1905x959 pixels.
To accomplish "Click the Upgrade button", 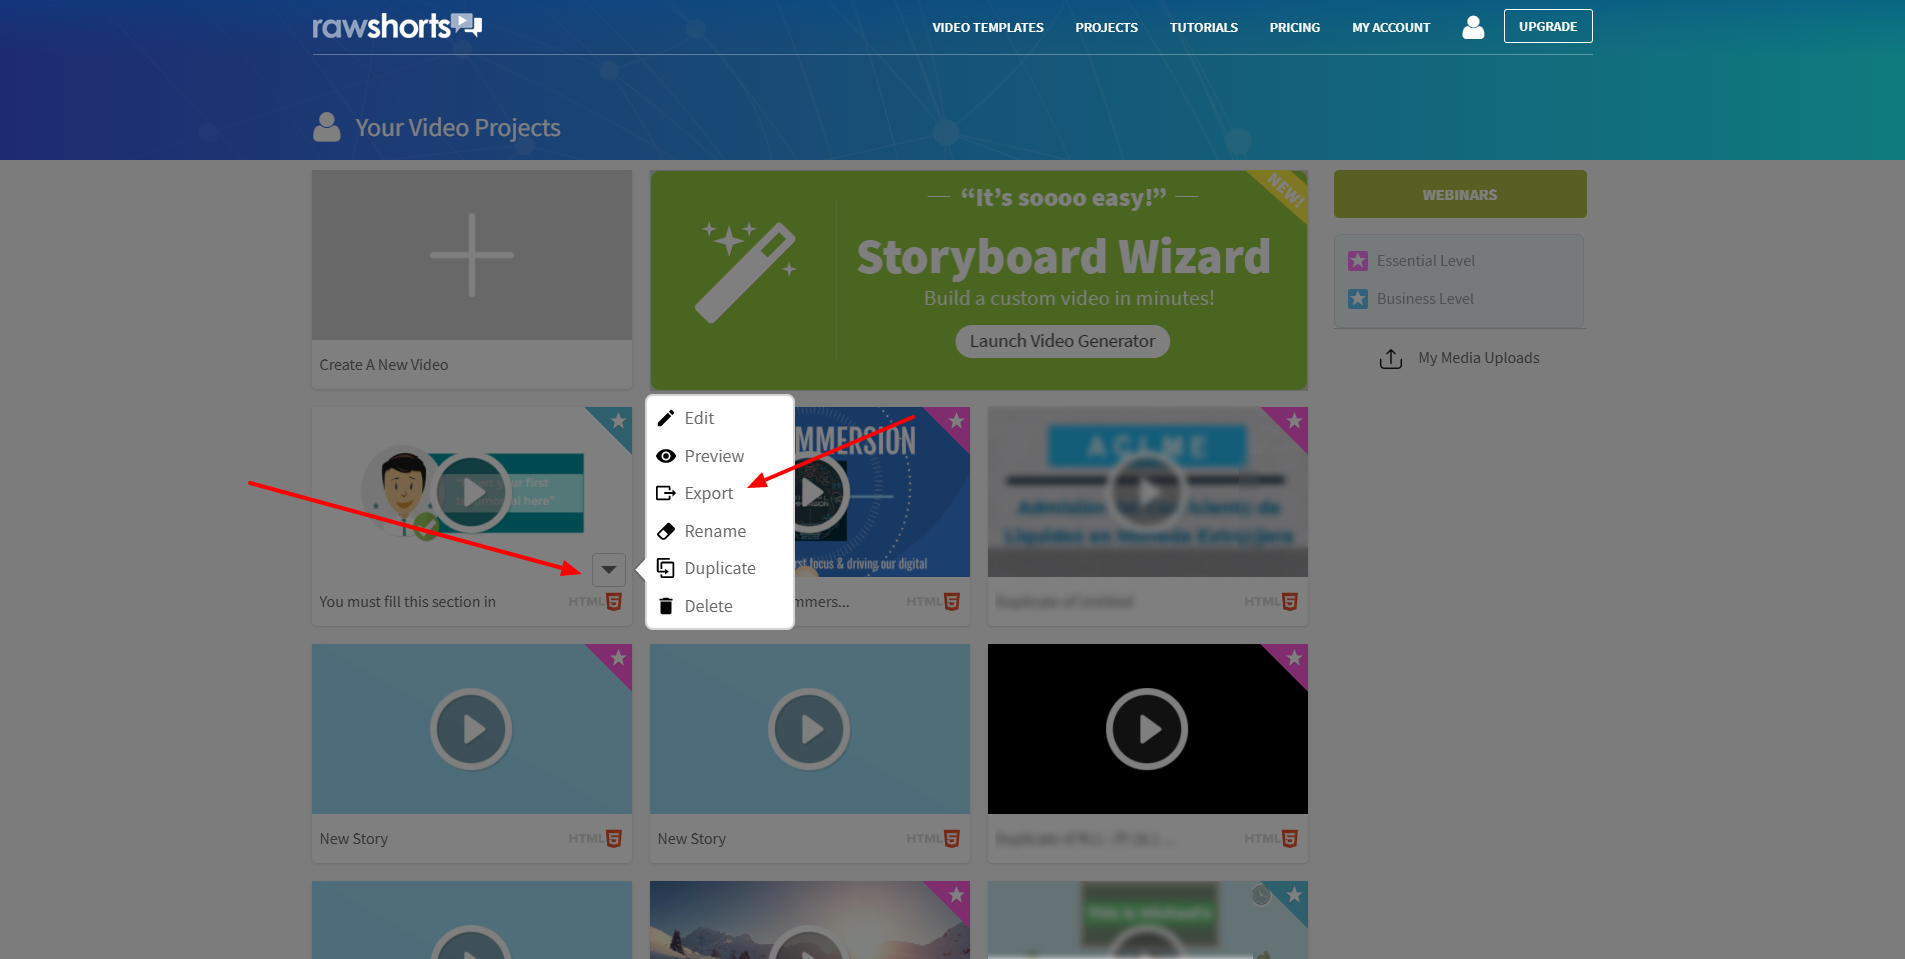I will click(x=1548, y=26).
